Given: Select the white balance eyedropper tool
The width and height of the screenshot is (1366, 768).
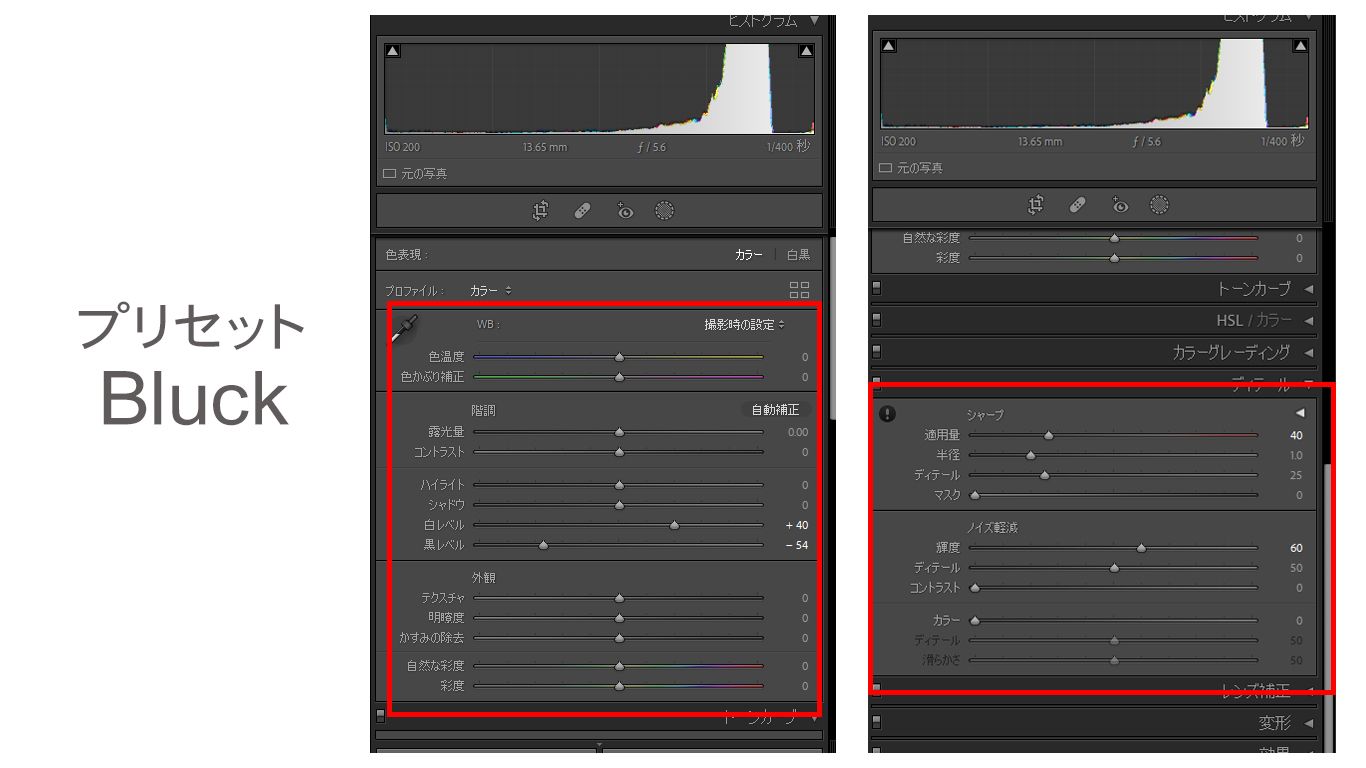Looking at the screenshot, I should (x=405, y=328).
